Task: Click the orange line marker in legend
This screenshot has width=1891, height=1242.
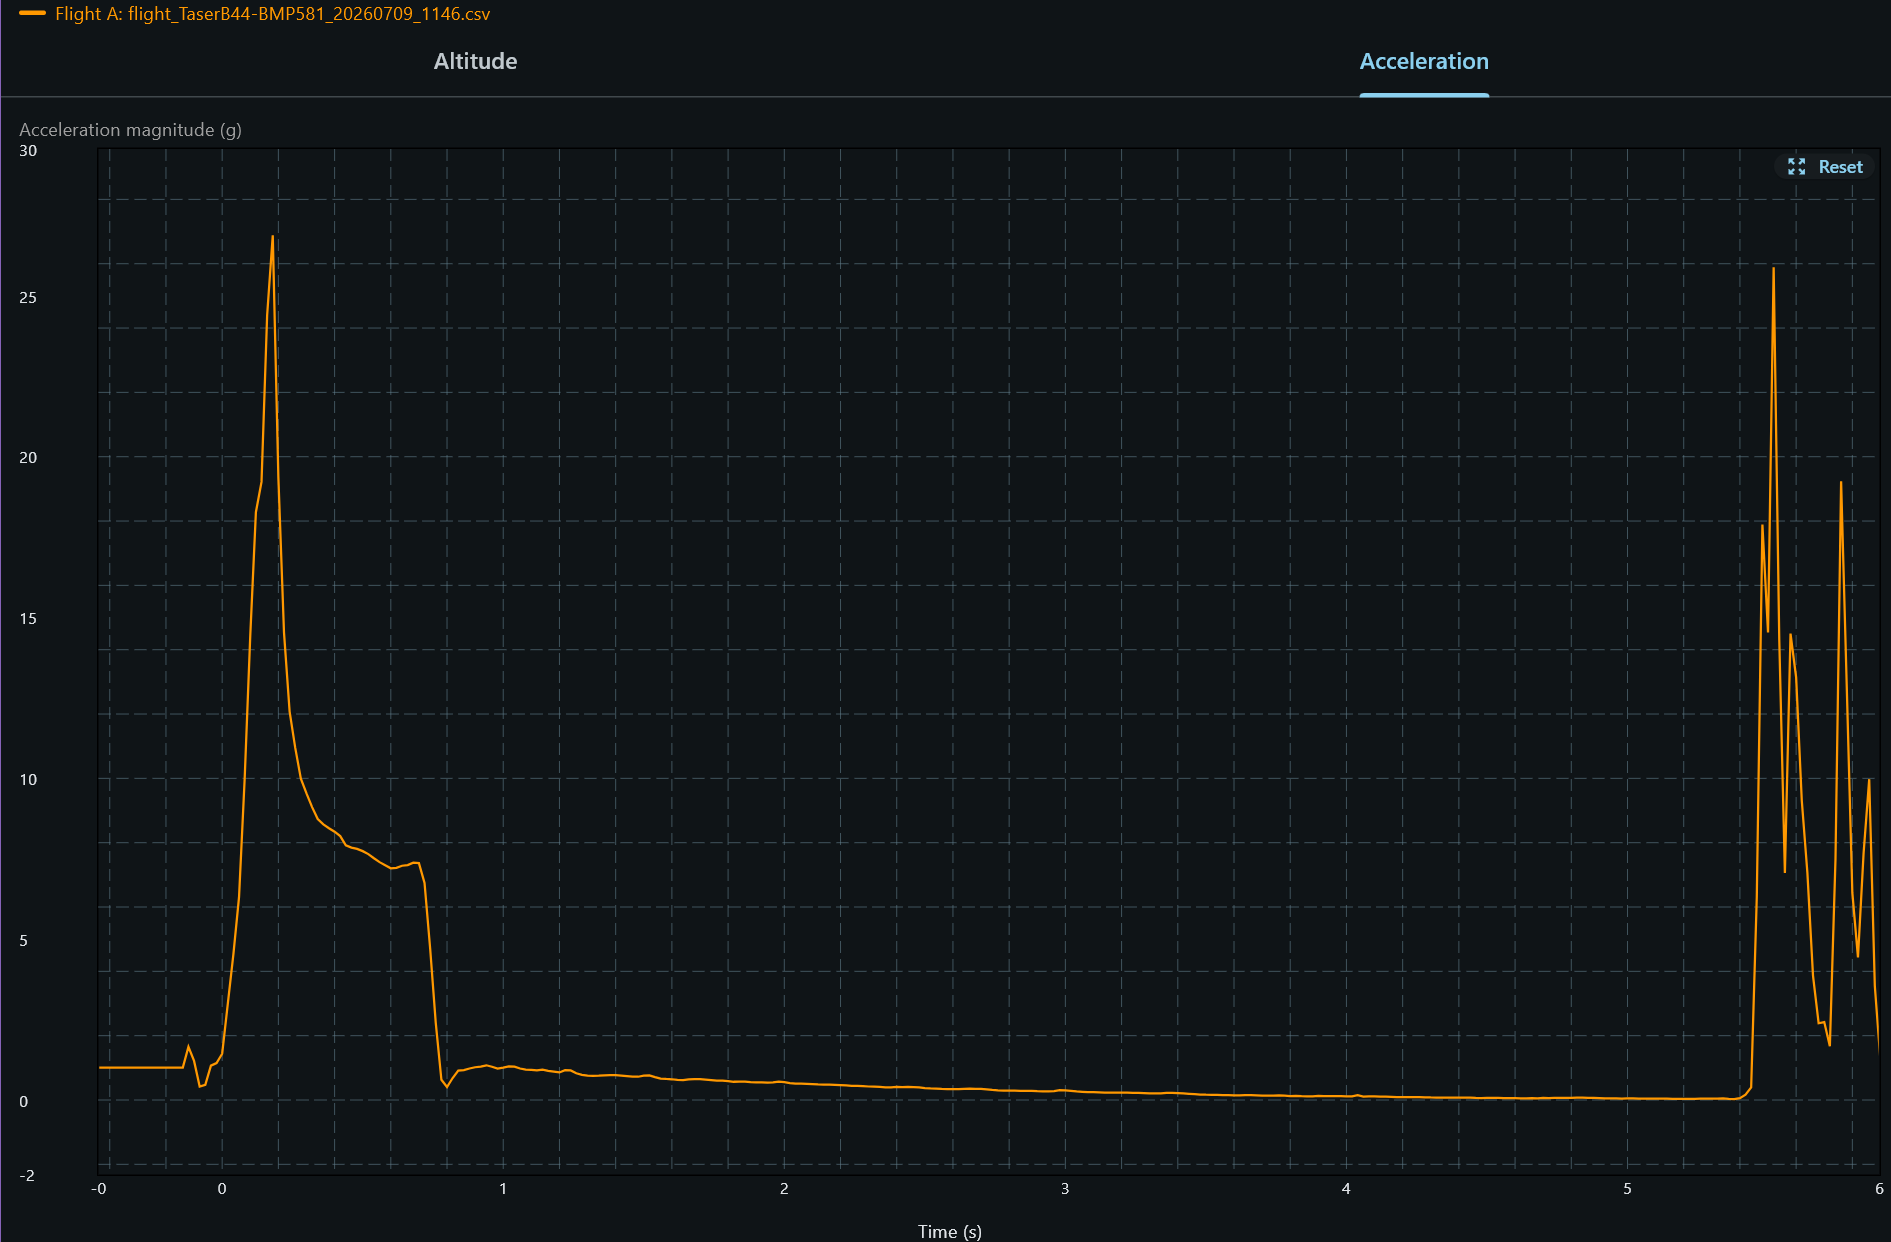Action: [x=32, y=14]
